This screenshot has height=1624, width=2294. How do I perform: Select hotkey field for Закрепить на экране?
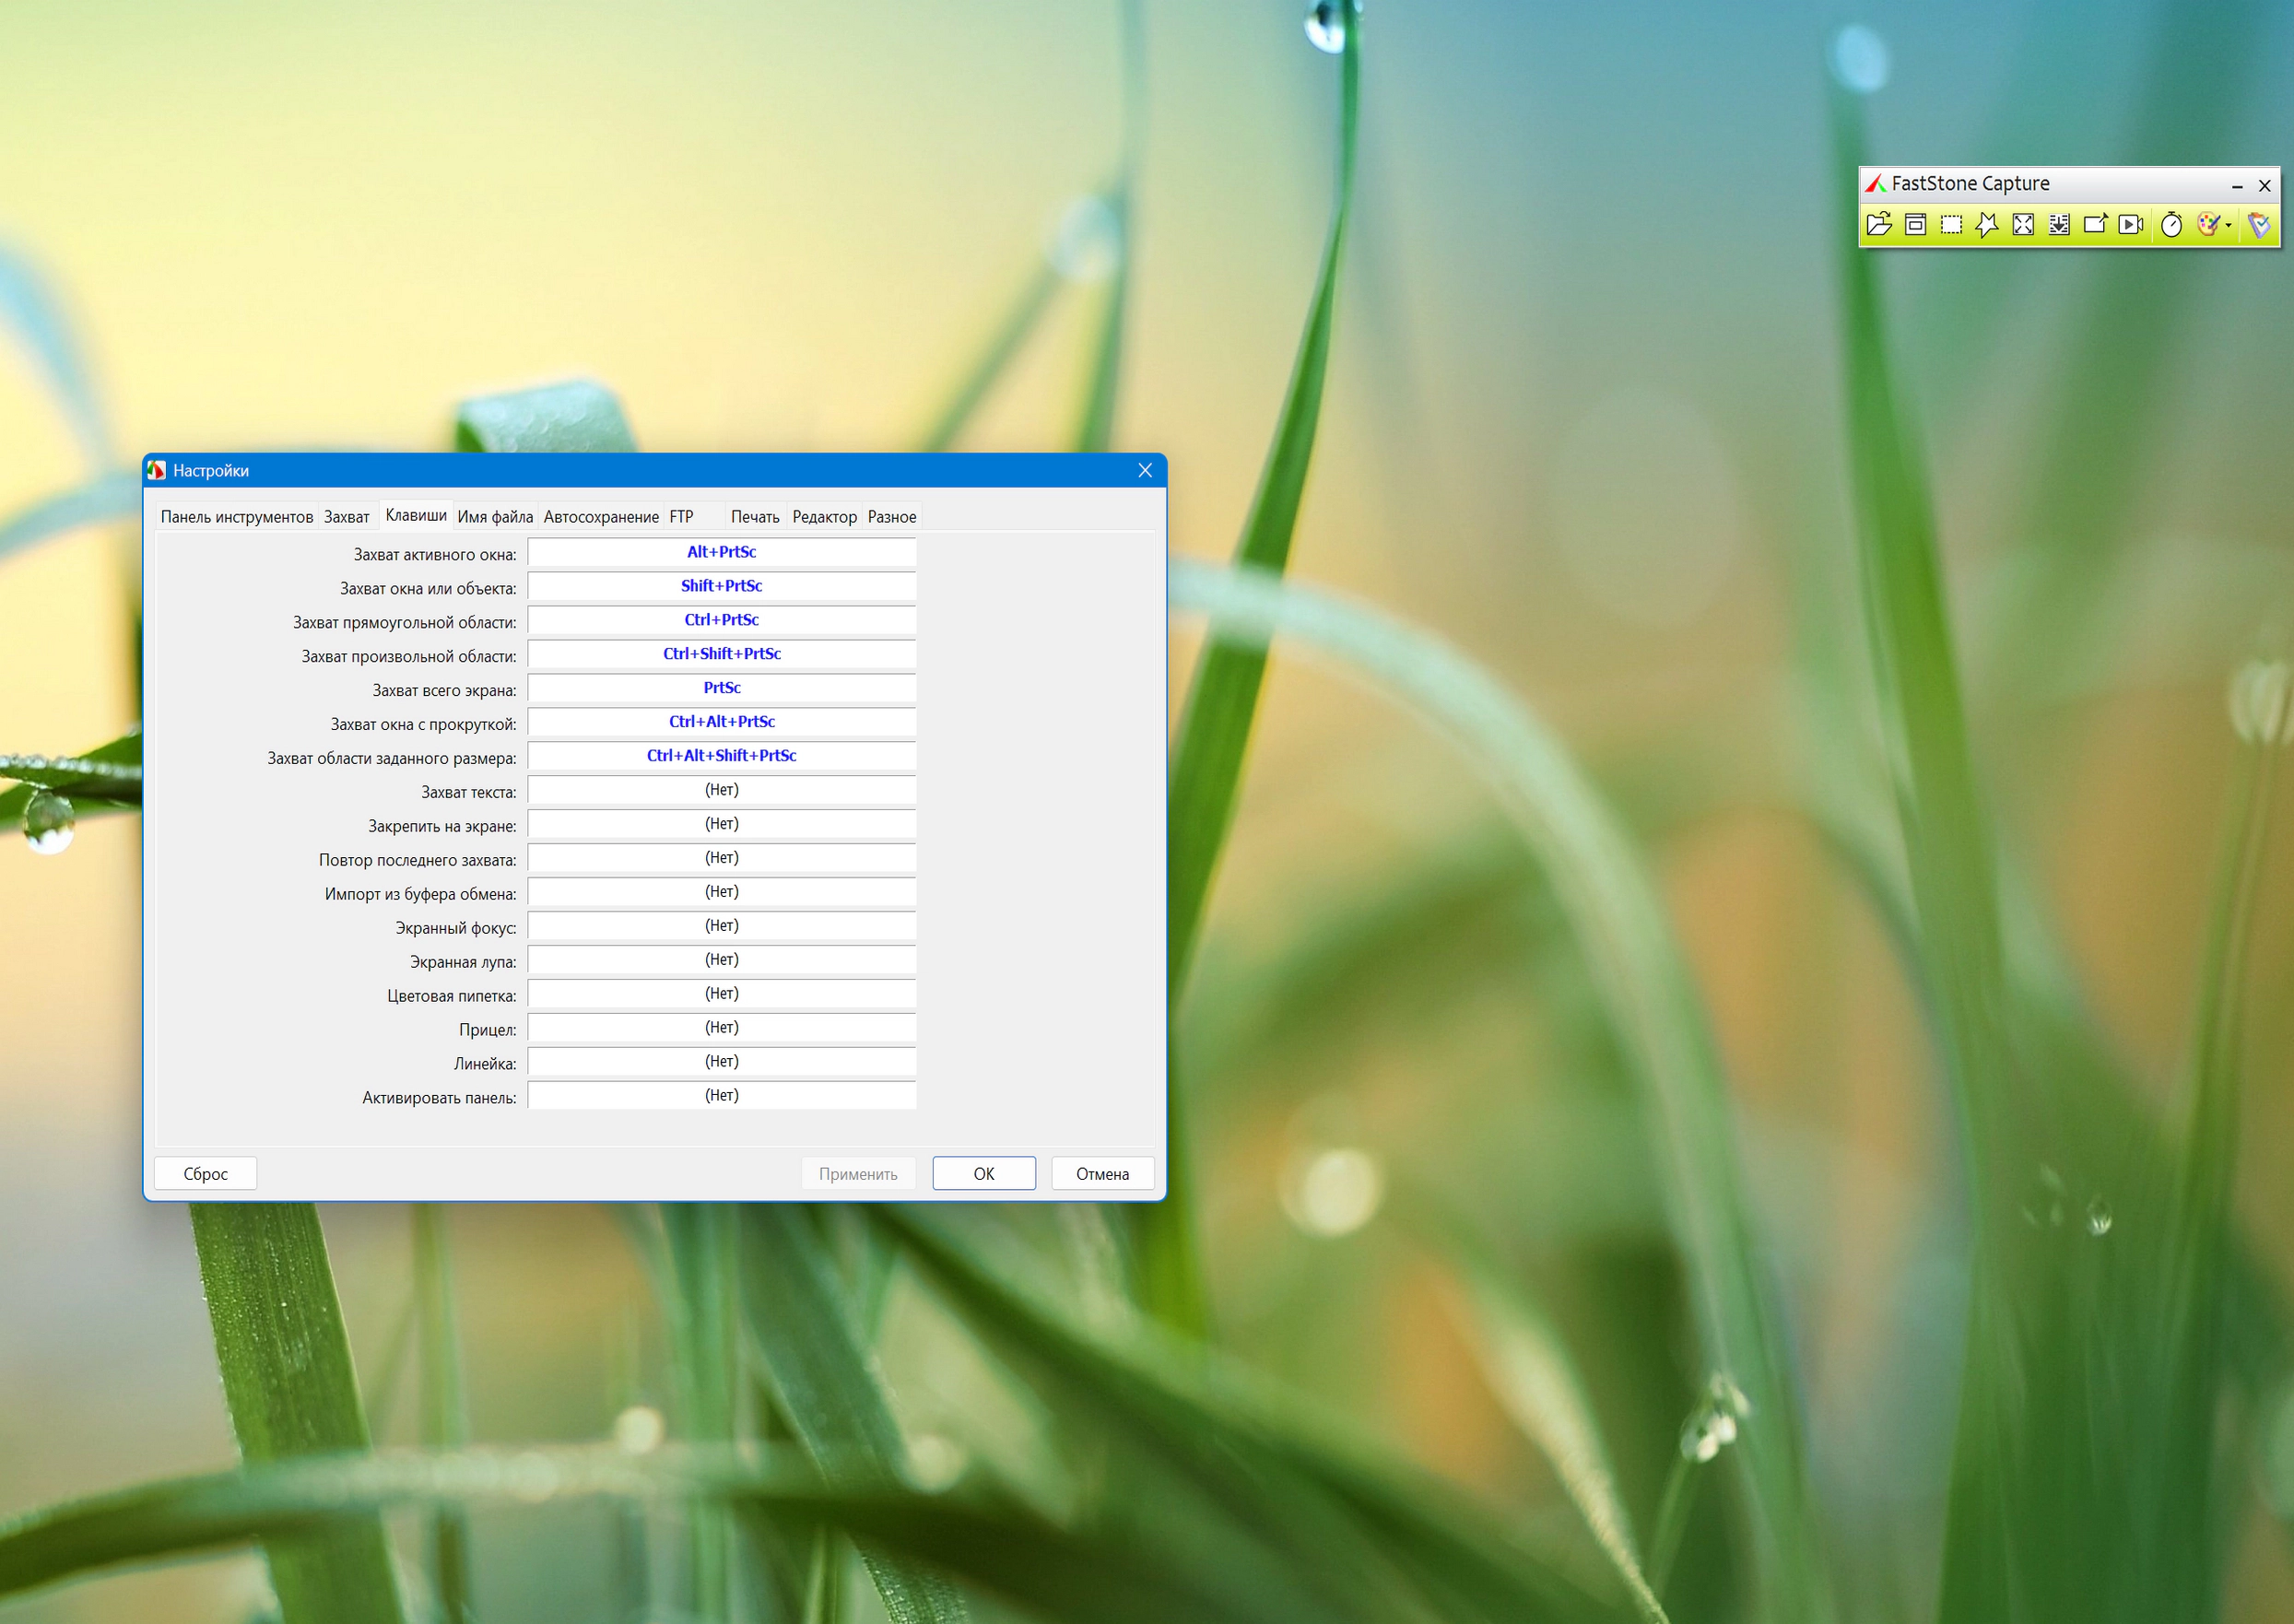[x=722, y=824]
